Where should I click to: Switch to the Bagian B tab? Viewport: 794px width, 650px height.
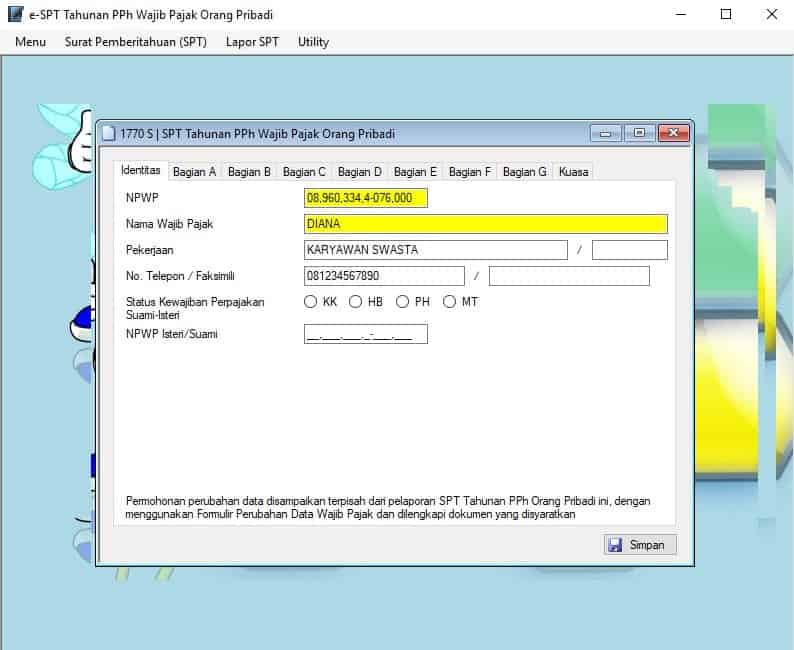point(249,172)
